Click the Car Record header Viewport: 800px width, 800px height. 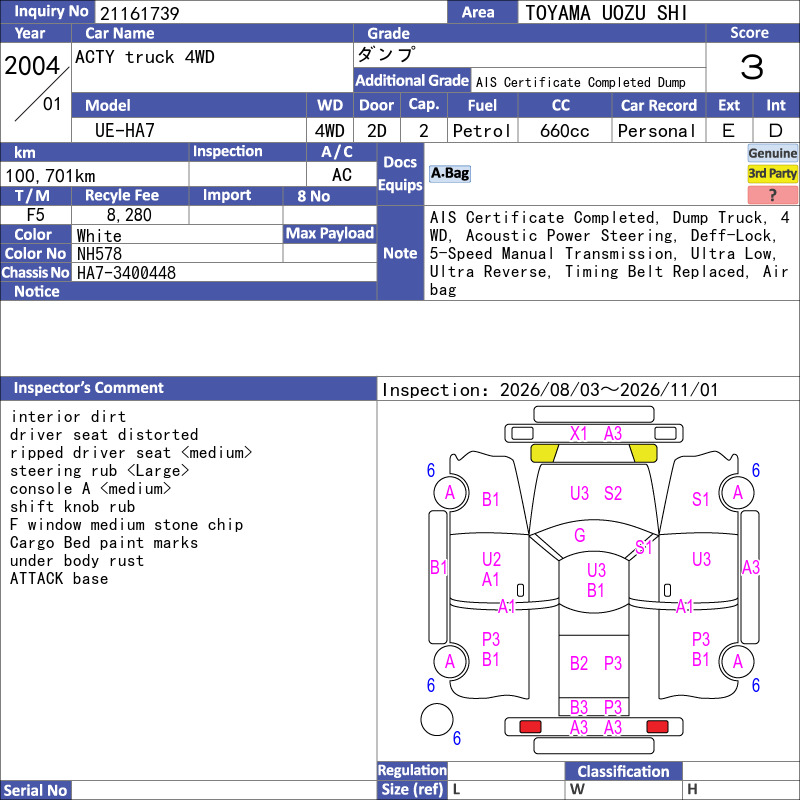[x=659, y=105]
